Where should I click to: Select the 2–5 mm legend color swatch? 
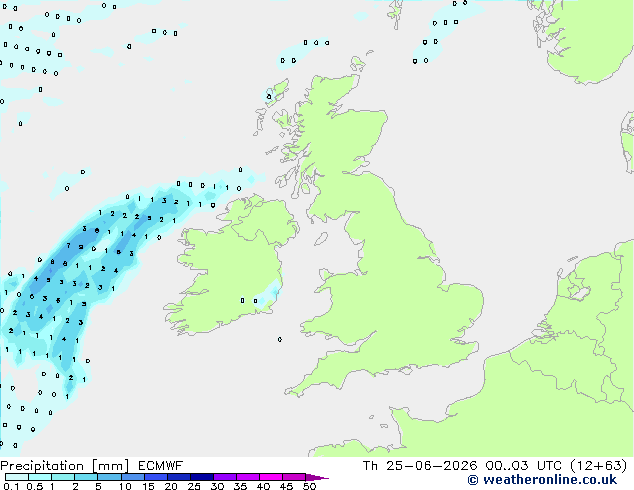pos(86,477)
